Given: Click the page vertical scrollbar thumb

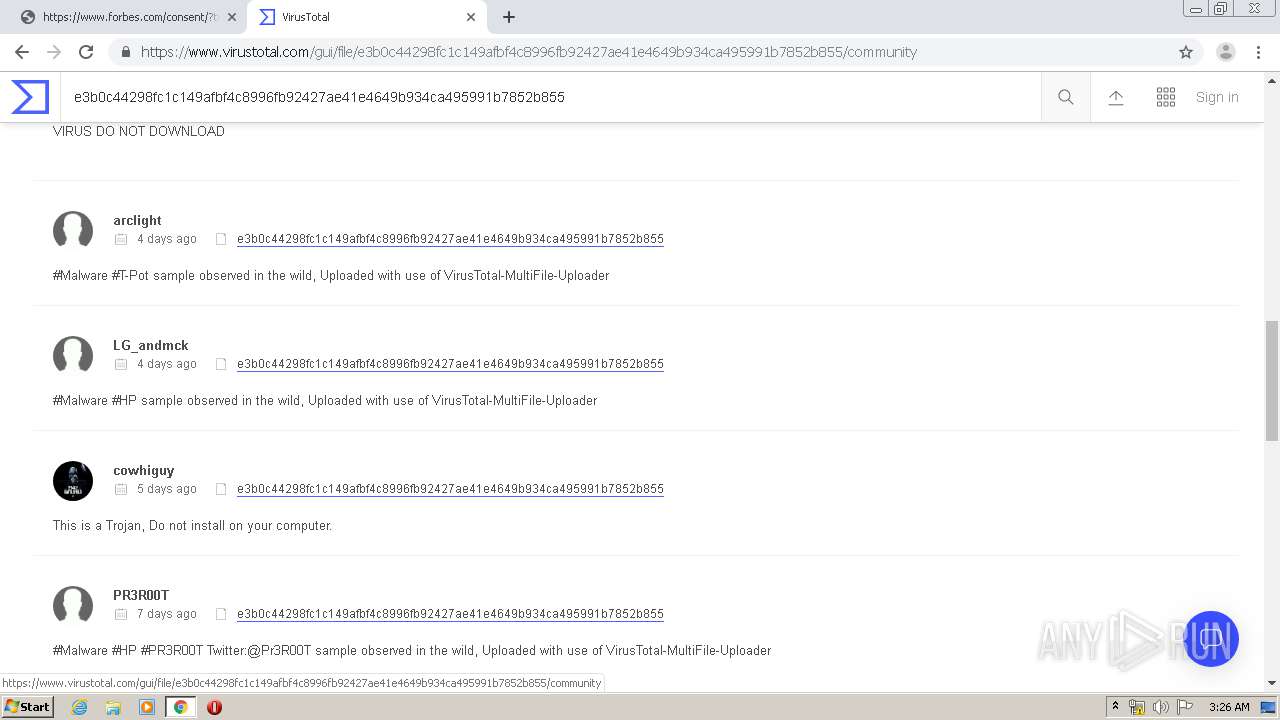Looking at the screenshot, I should (x=1272, y=380).
